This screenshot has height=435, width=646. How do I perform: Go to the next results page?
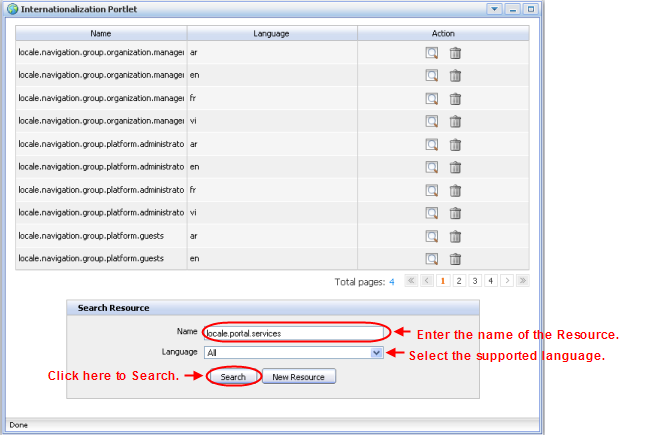(506, 282)
